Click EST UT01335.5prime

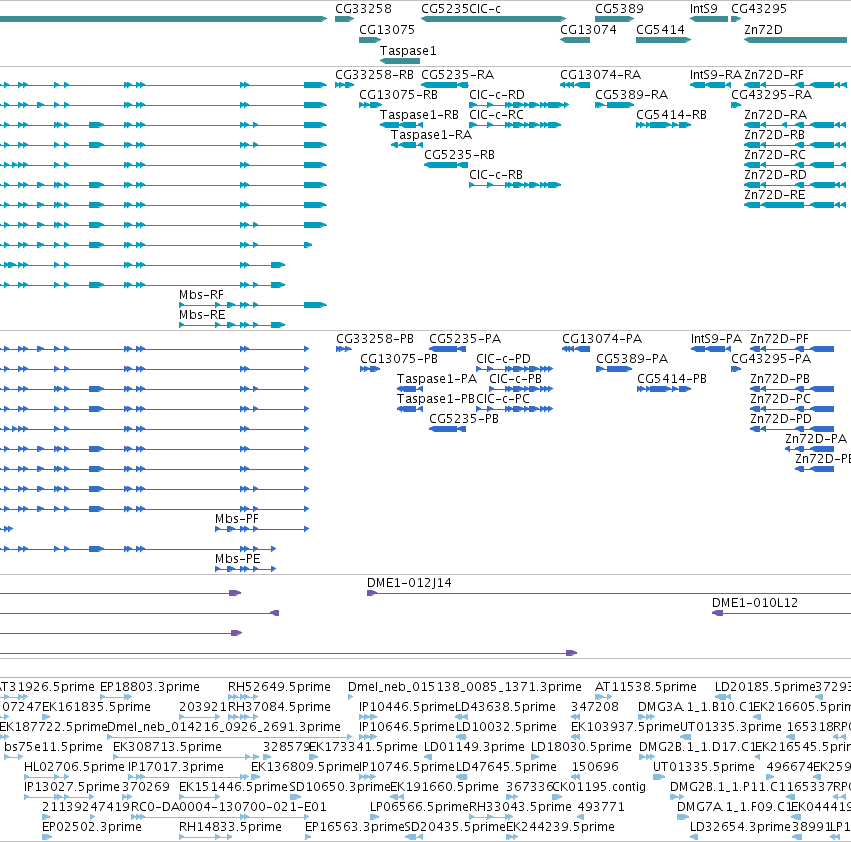click(658, 777)
